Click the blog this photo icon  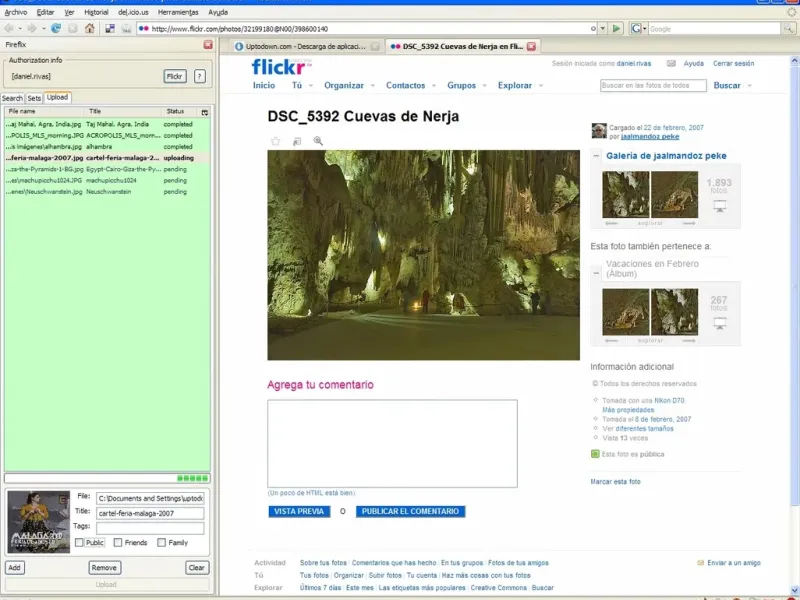(297, 141)
